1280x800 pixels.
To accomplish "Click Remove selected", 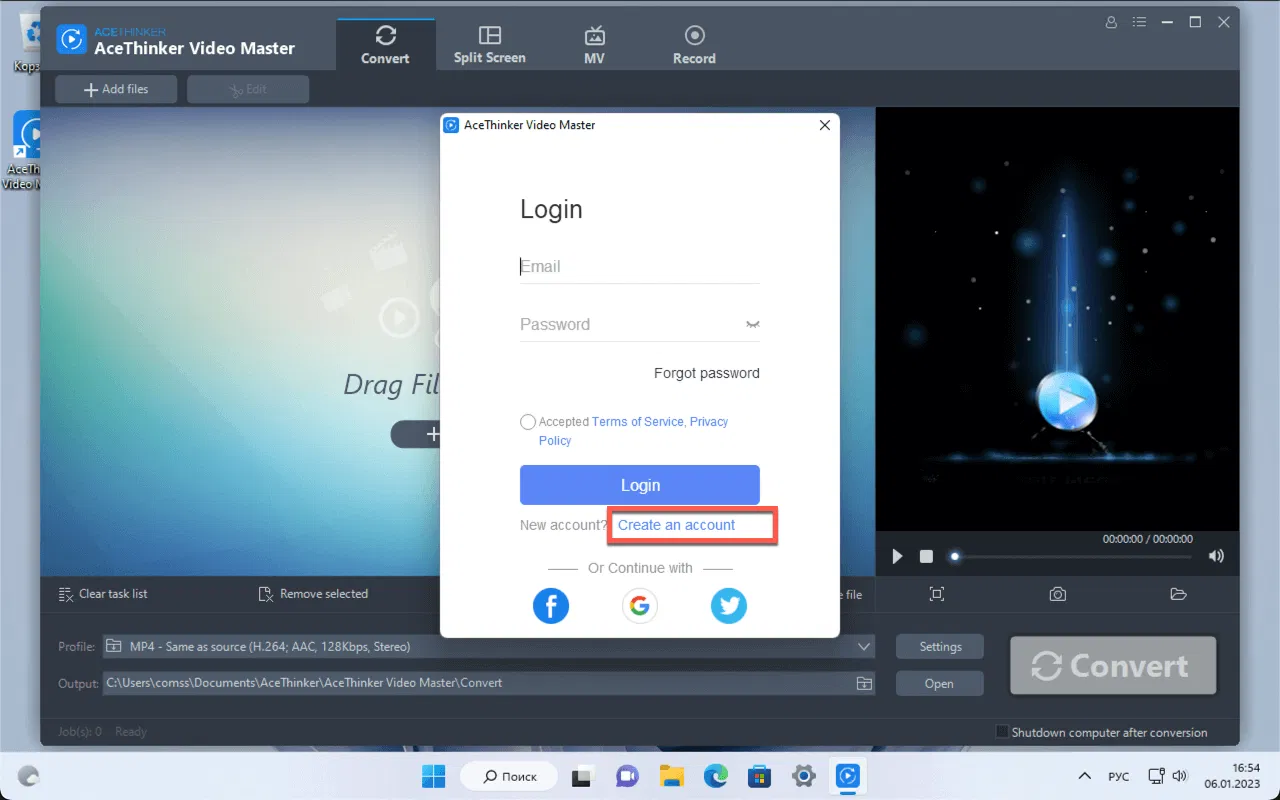I will 313,594.
